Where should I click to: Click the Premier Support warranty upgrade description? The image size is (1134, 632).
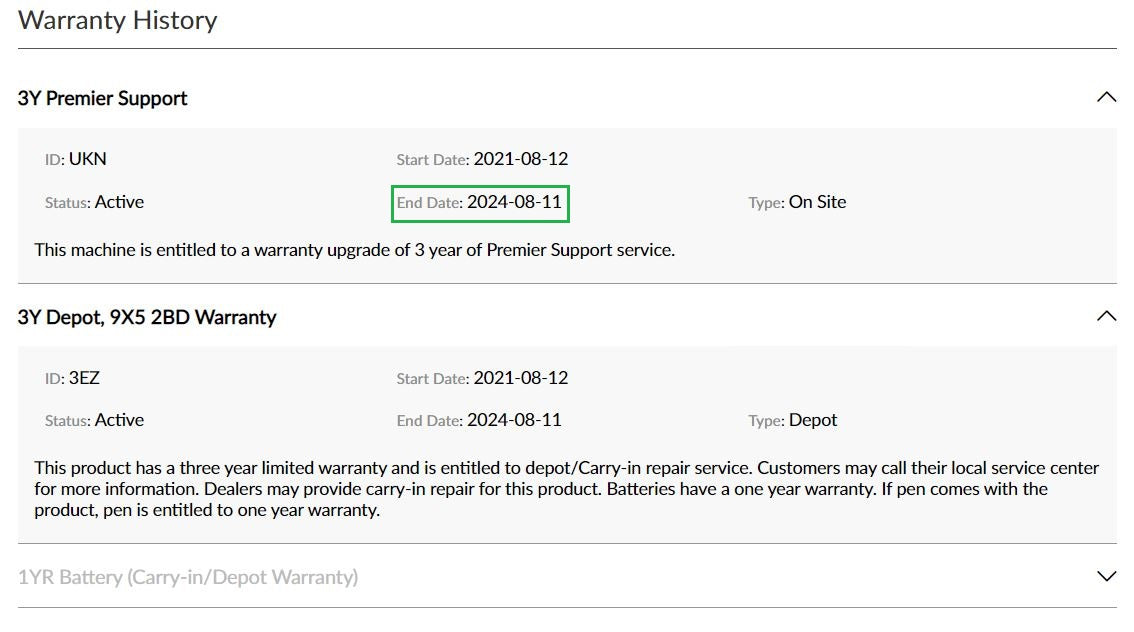355,250
